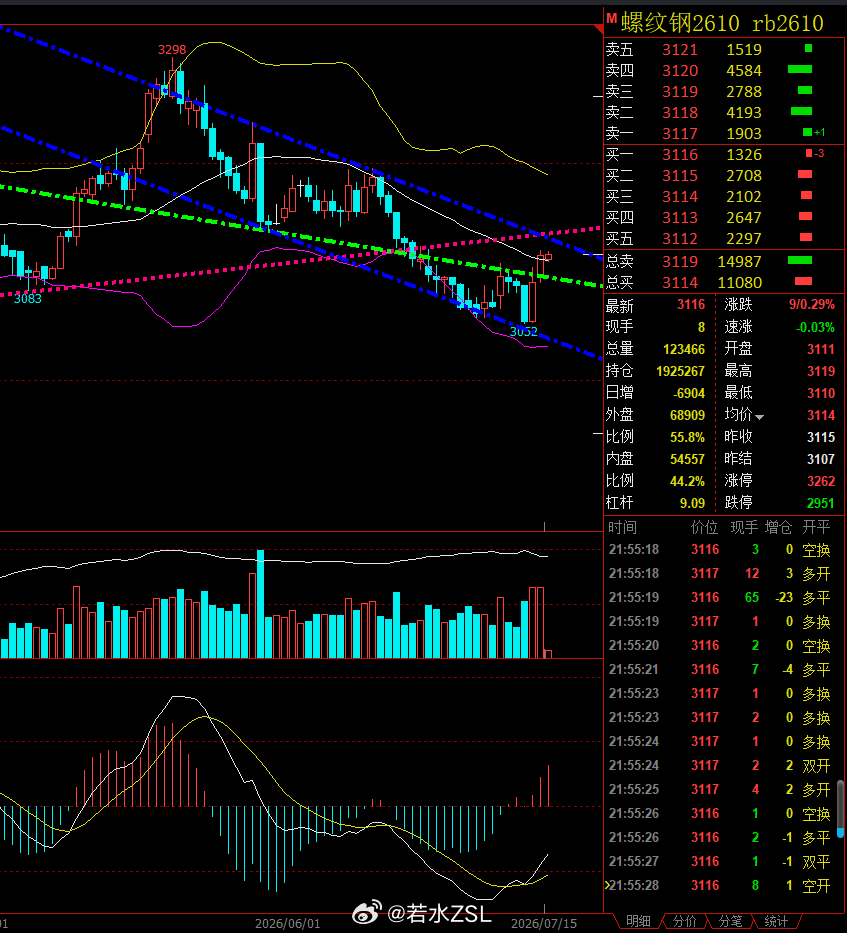Viewport: 847px width, 933px height.
Task: Click the trade detail scrollbar thumb
Action: 841,808
